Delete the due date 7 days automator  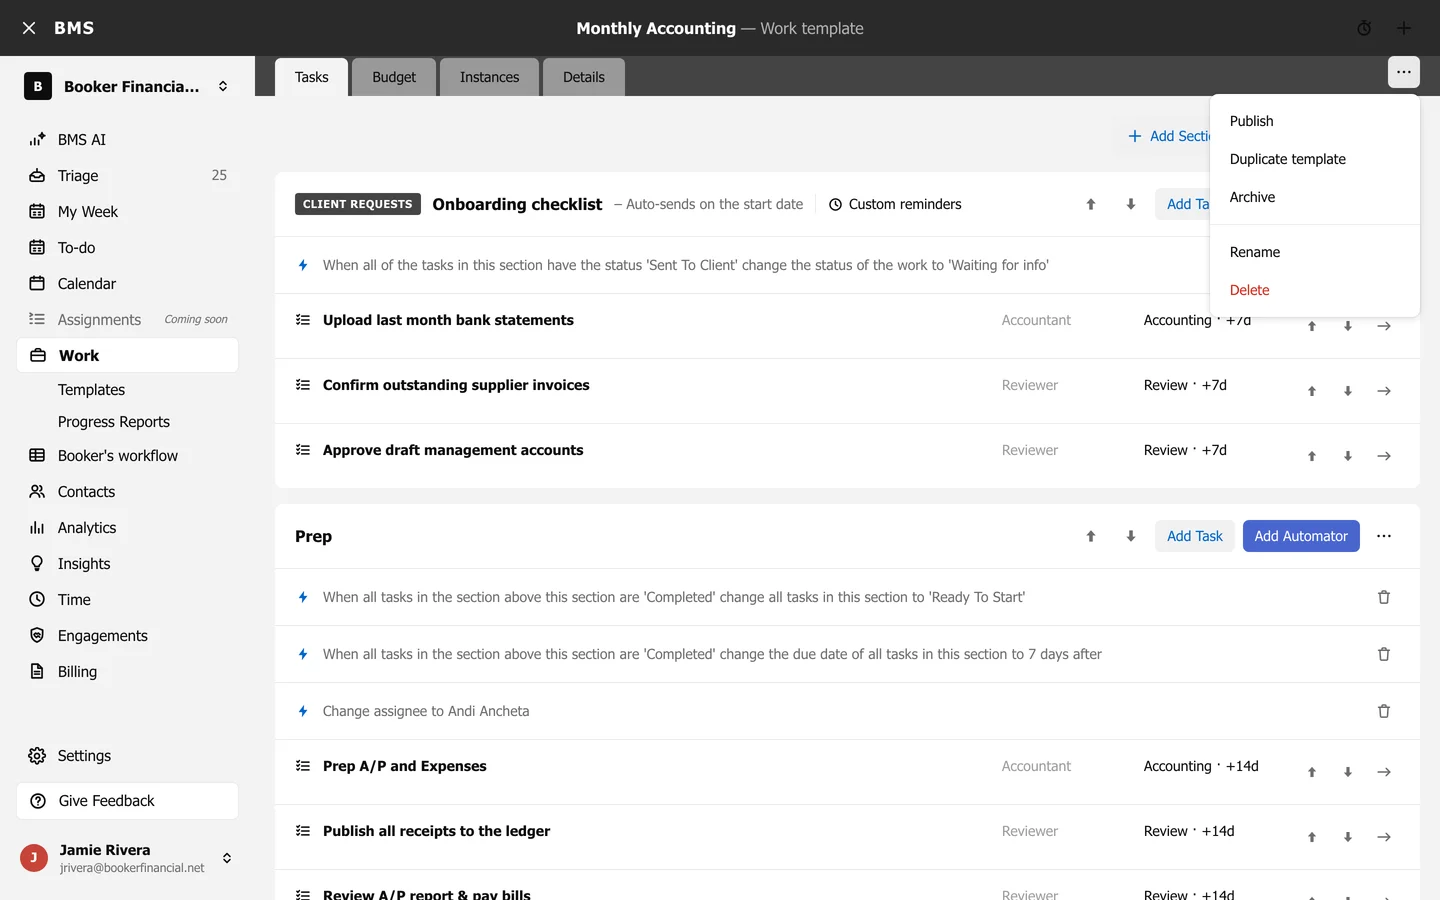pyautogui.click(x=1384, y=654)
